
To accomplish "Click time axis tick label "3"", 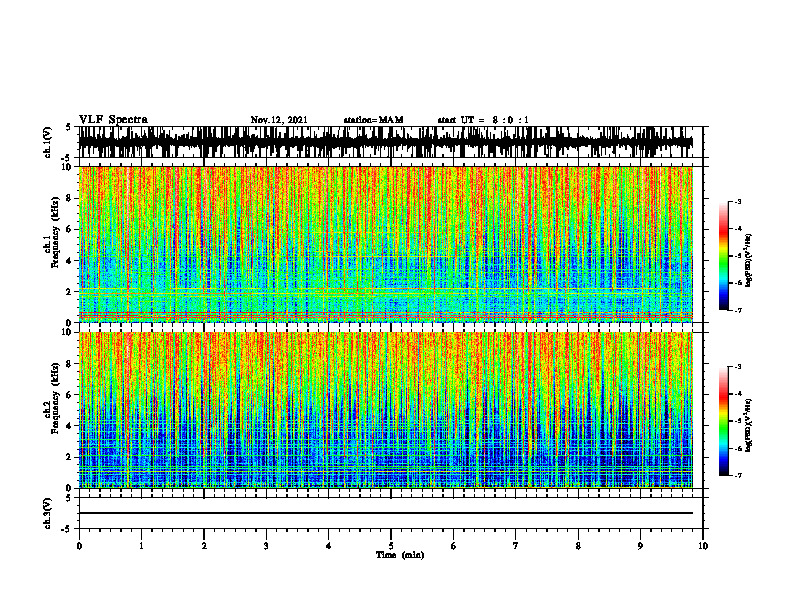I will [266, 546].
